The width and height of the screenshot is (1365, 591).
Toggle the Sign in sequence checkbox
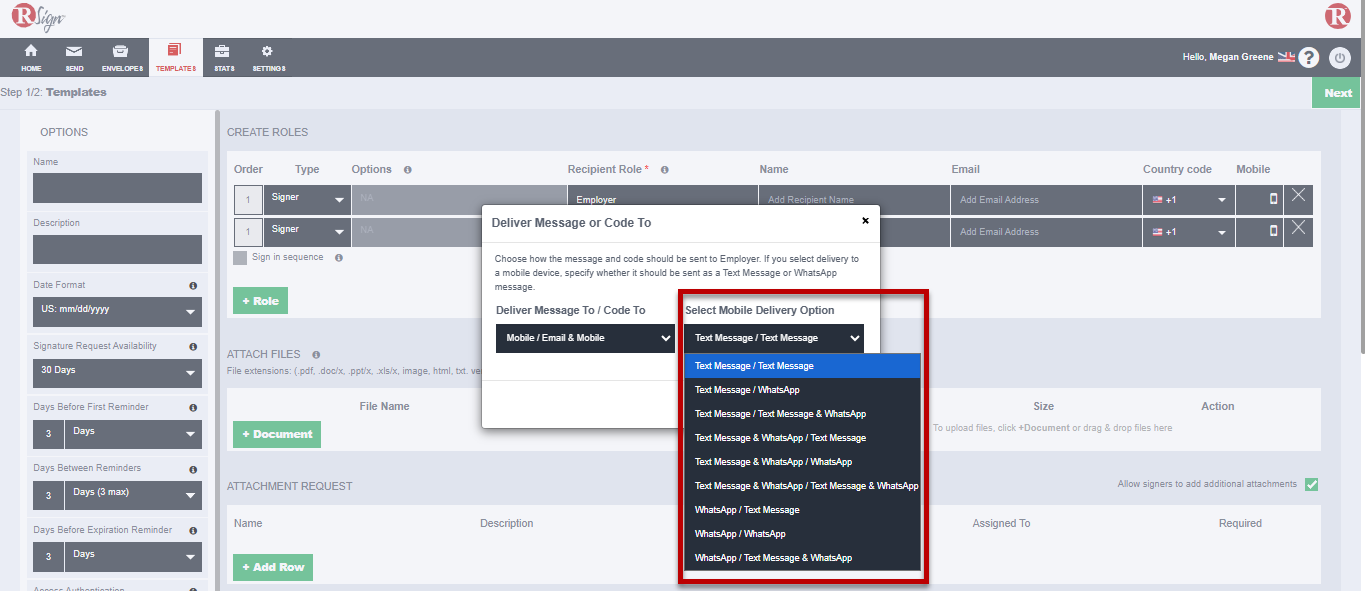(240, 258)
